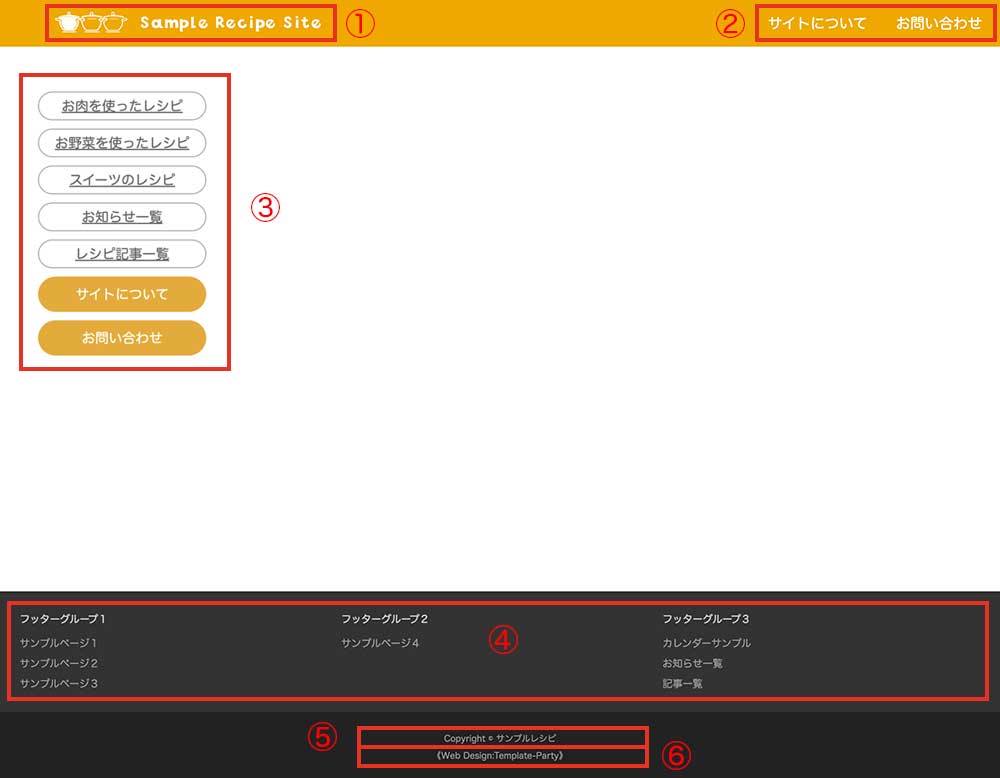Open 記事一覧 footer link
This screenshot has width=1000, height=778.
(682, 683)
